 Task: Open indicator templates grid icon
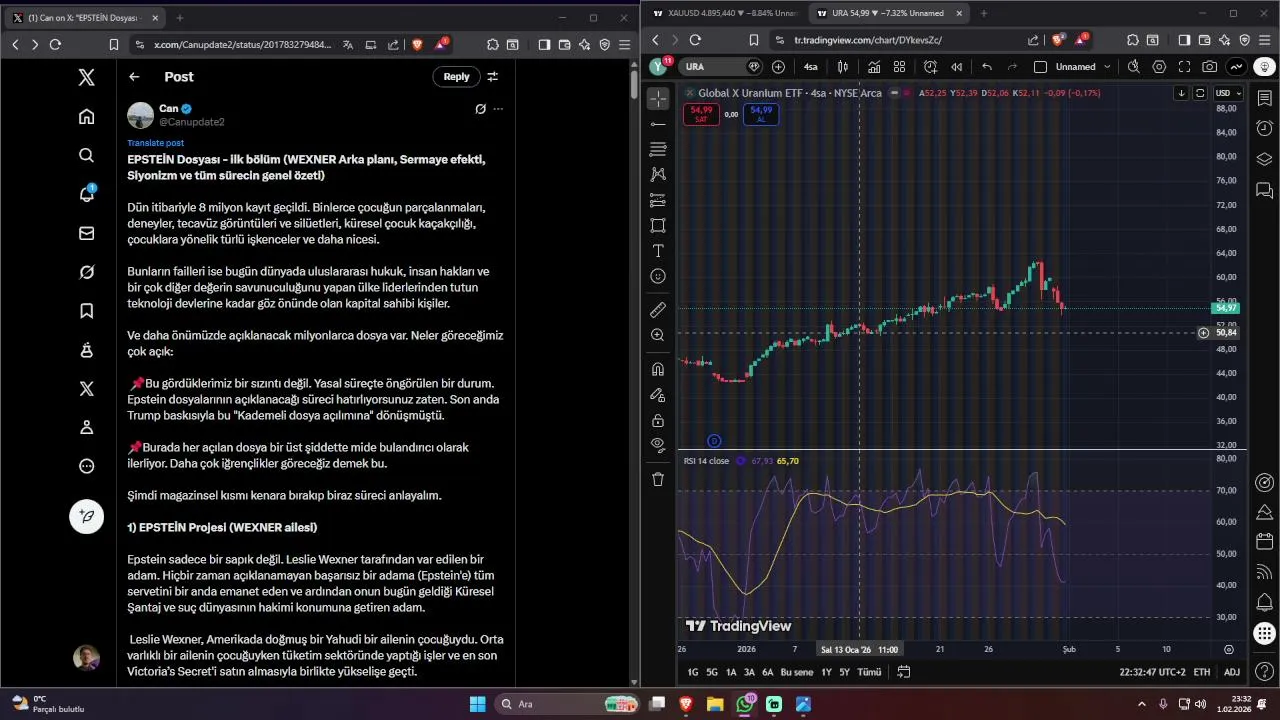coord(900,67)
